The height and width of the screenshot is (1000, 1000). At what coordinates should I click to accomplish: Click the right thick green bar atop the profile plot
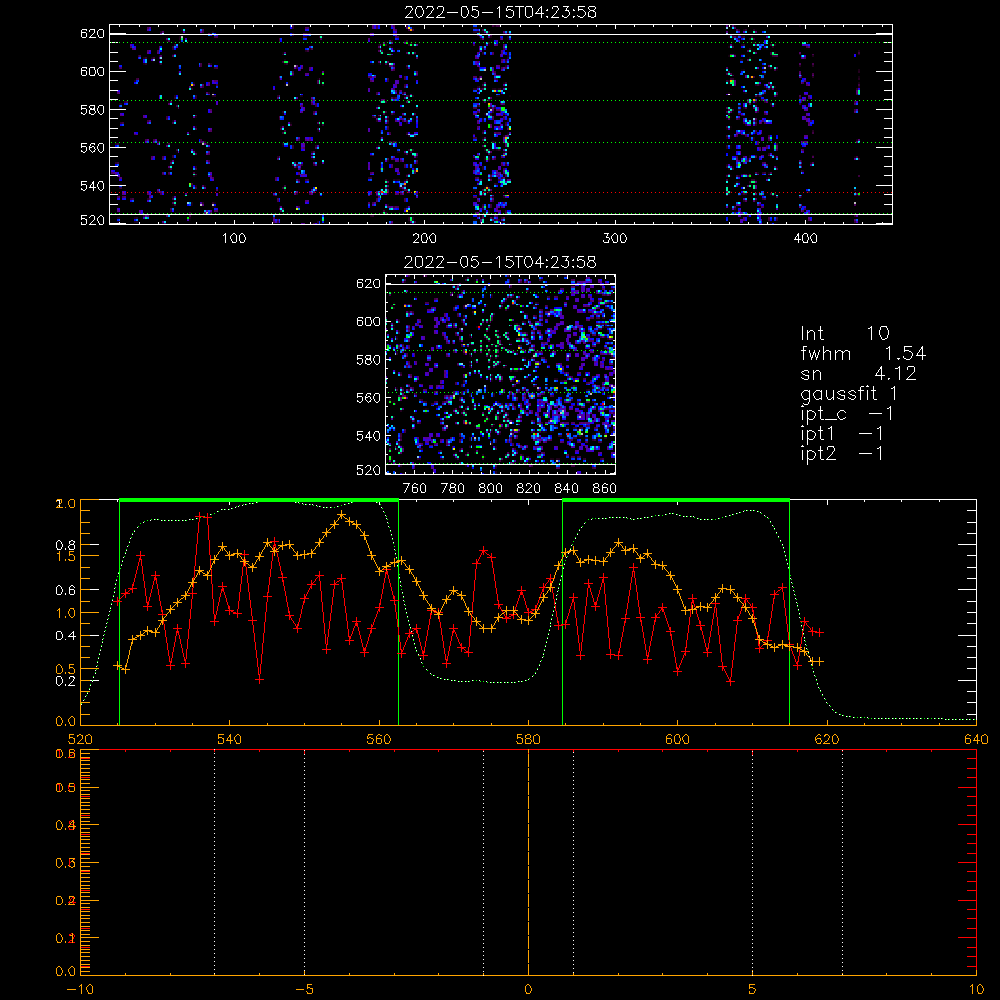pos(676,501)
